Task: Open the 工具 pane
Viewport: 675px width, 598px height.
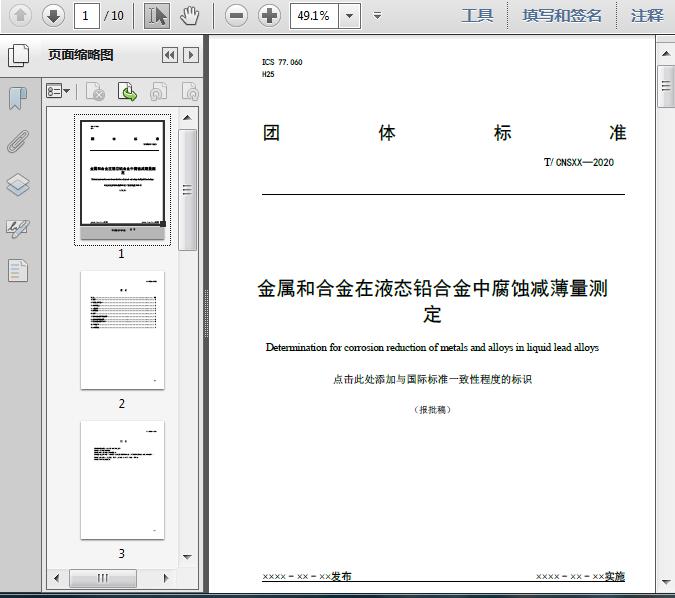Action: (477, 15)
